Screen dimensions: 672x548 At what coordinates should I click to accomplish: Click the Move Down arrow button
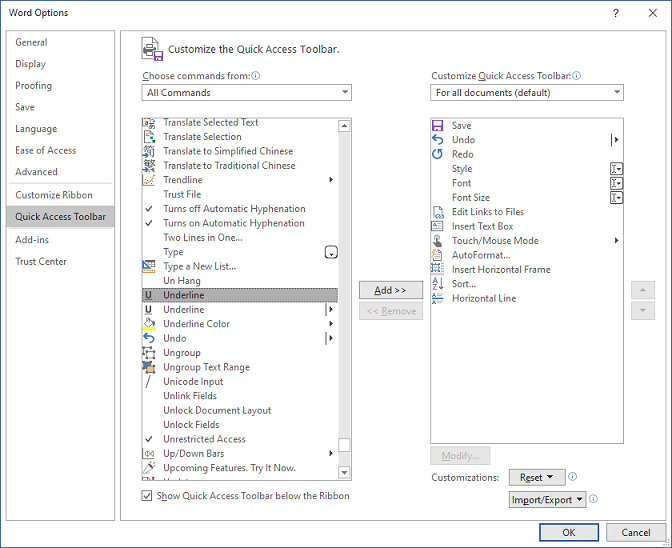pos(642,311)
